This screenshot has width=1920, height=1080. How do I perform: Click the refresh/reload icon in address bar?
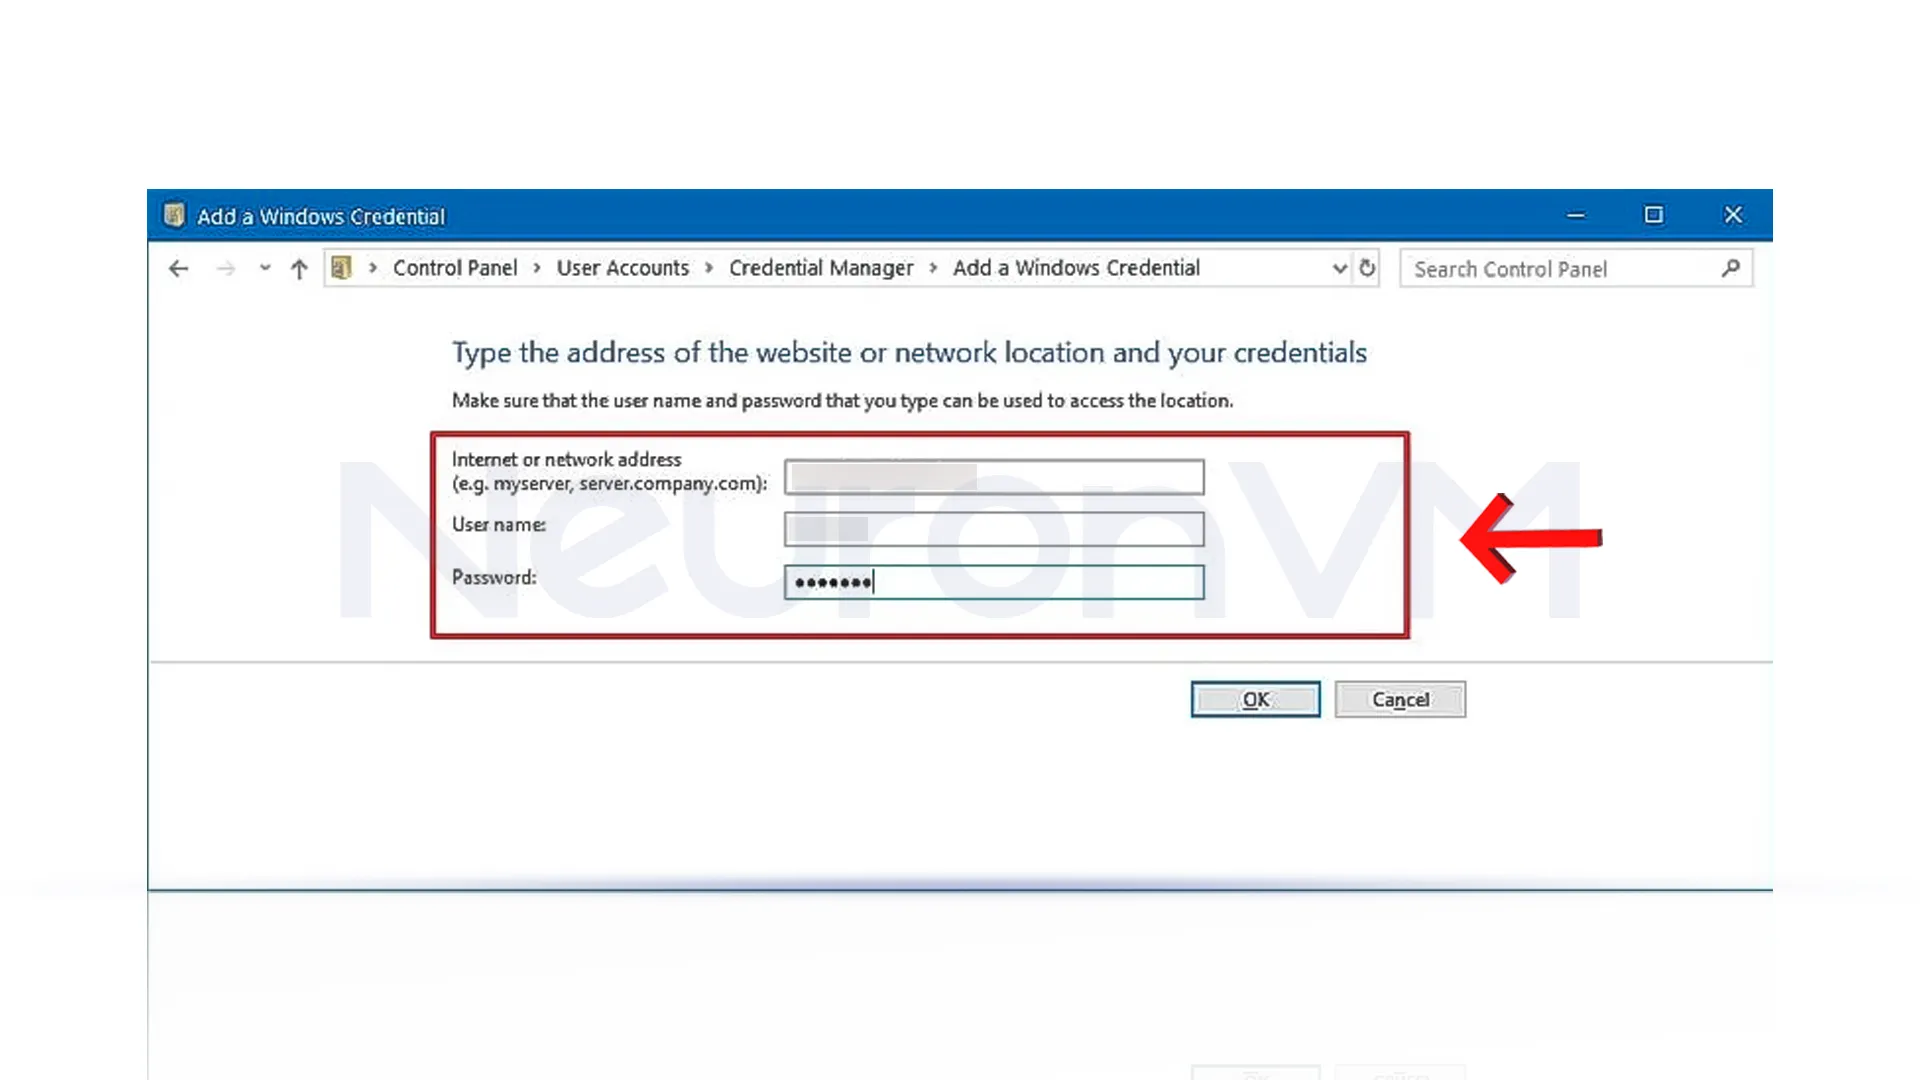click(1367, 268)
